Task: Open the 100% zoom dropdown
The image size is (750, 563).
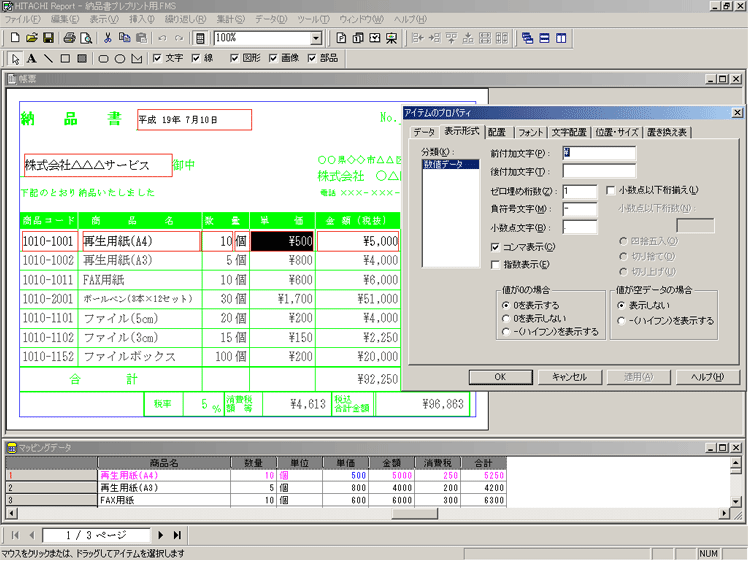Action: tap(316, 38)
